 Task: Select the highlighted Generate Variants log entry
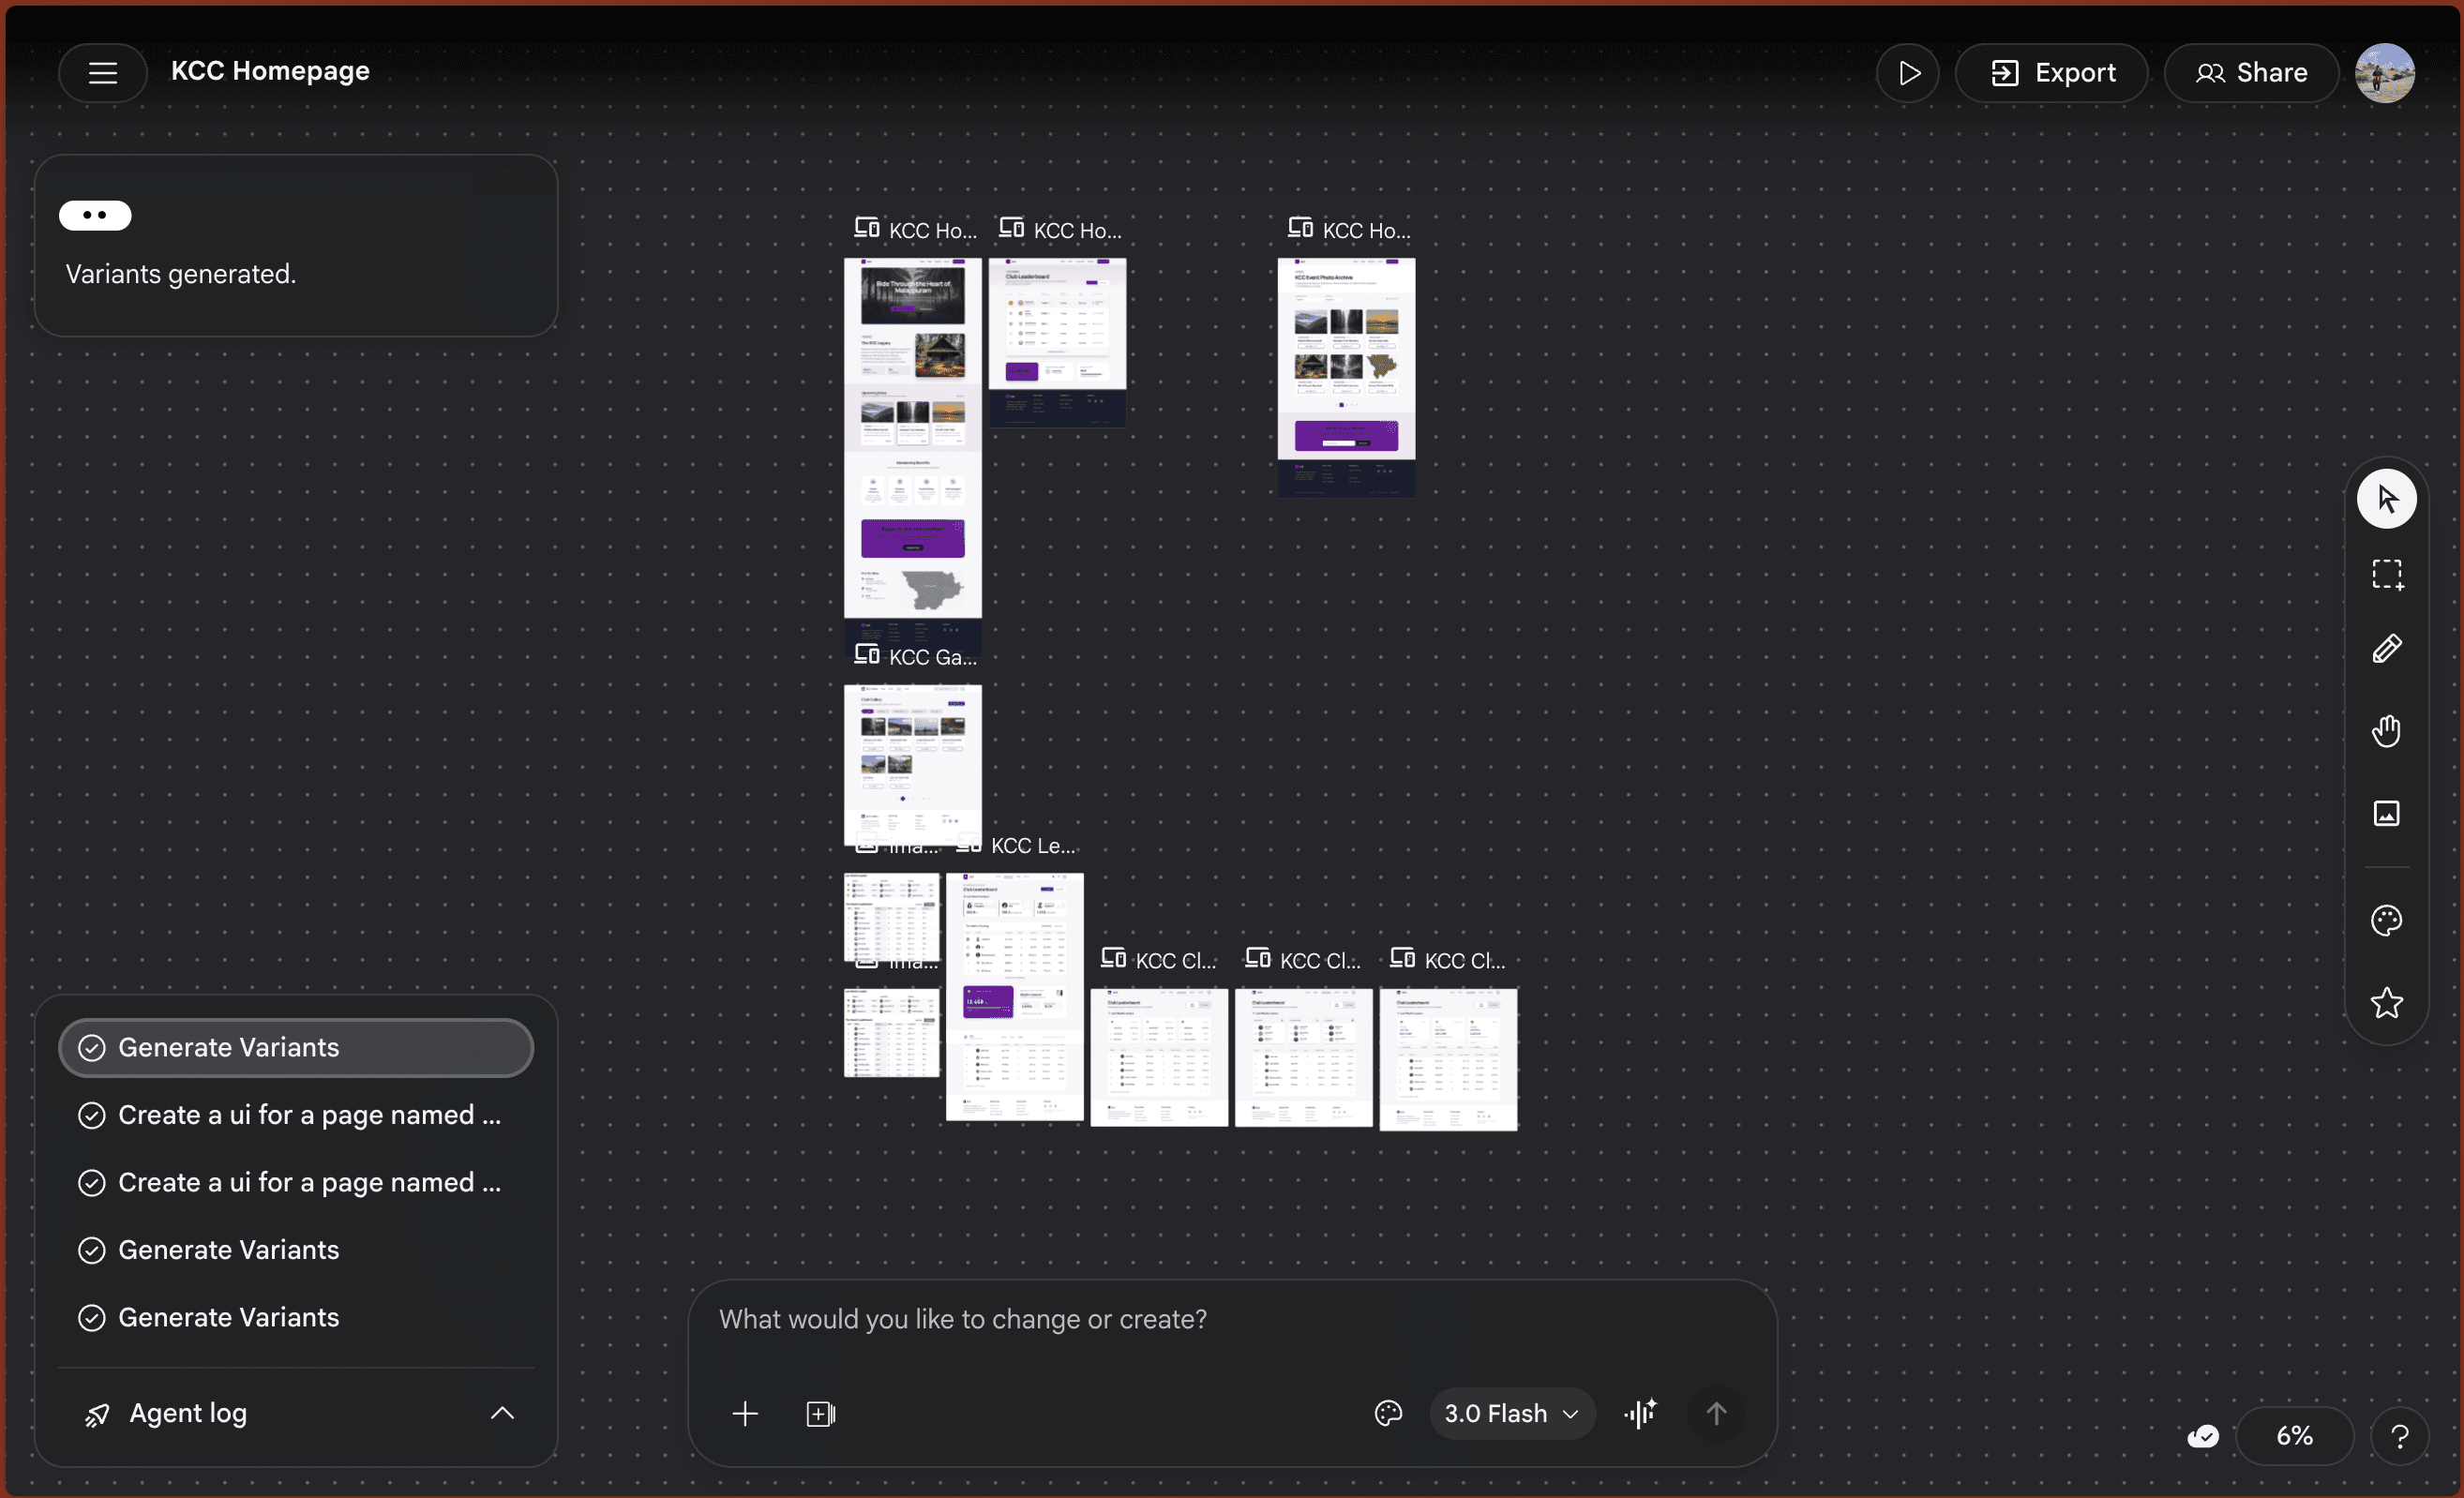(x=296, y=1047)
